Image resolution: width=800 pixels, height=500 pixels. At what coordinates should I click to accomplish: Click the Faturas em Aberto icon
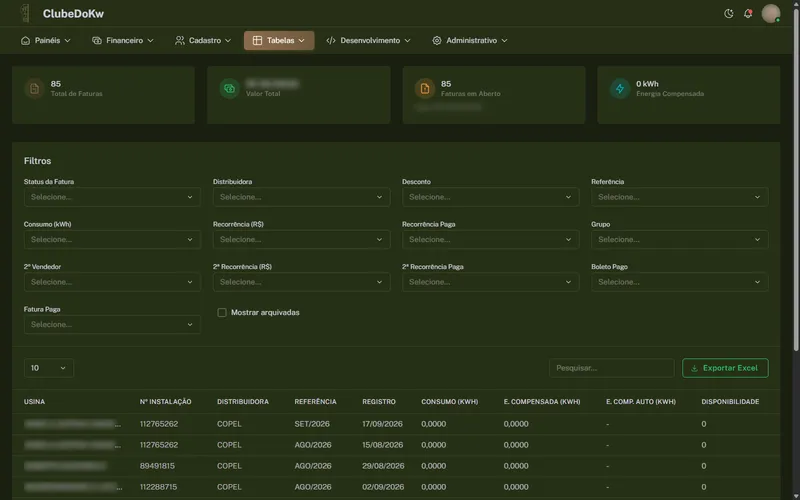[x=424, y=89]
